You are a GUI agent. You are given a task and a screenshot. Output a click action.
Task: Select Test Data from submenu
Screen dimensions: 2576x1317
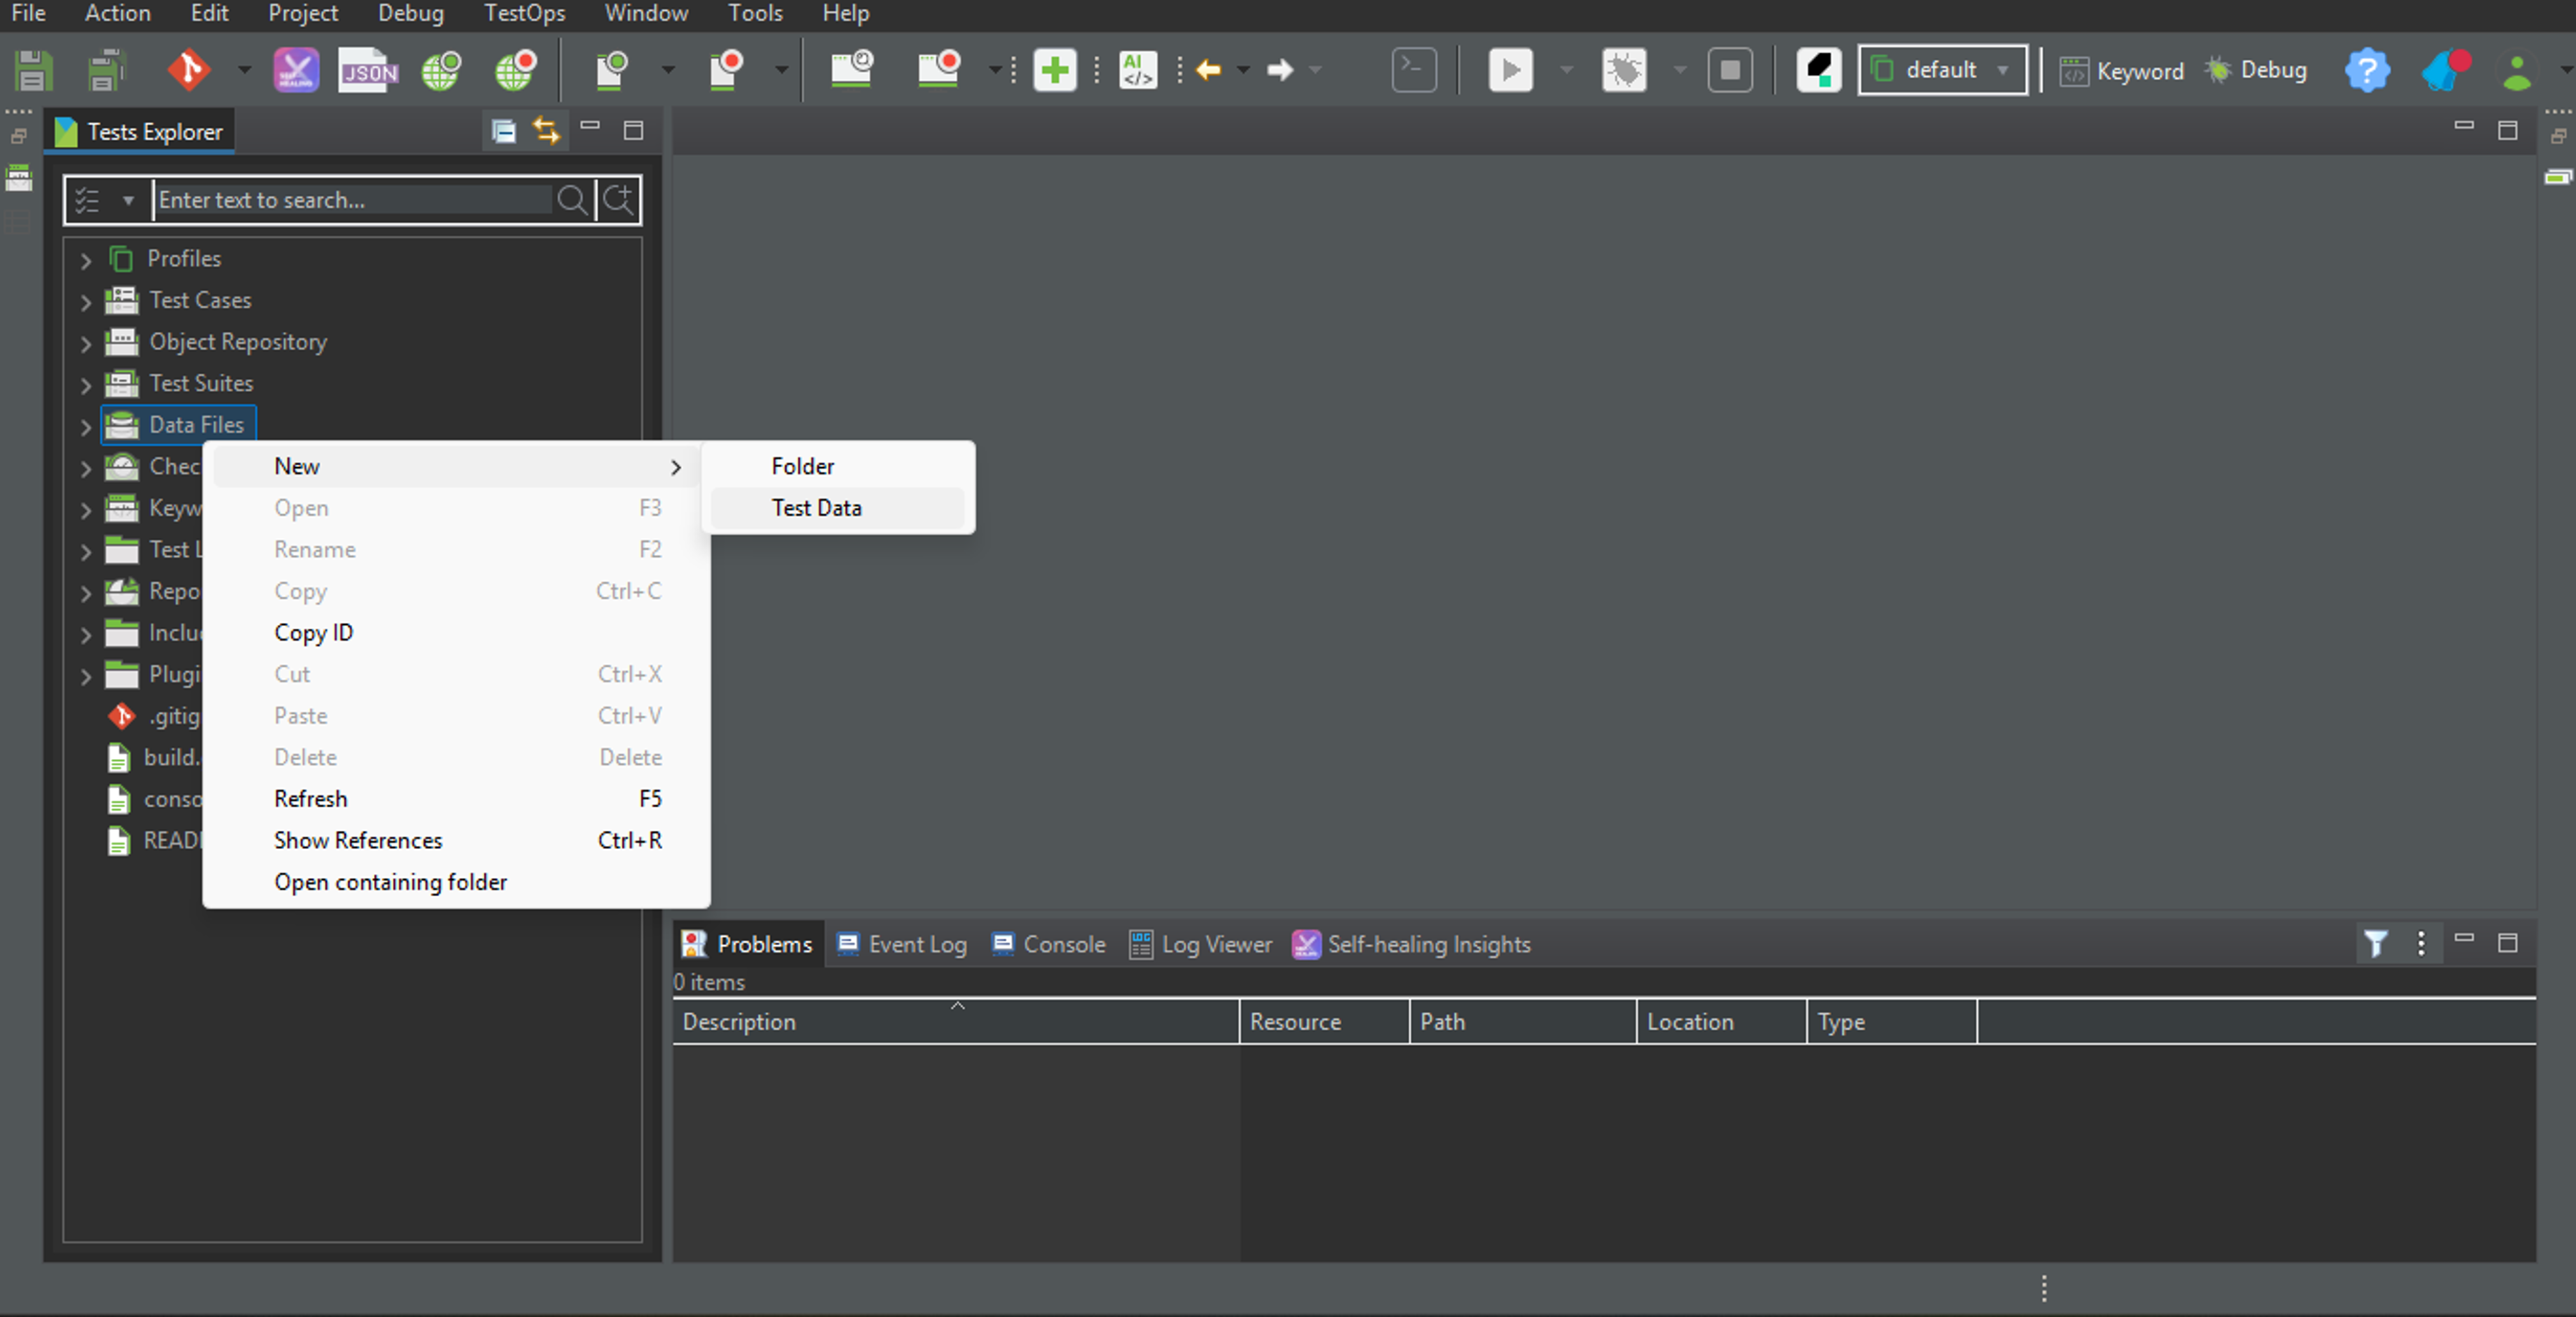pos(816,508)
